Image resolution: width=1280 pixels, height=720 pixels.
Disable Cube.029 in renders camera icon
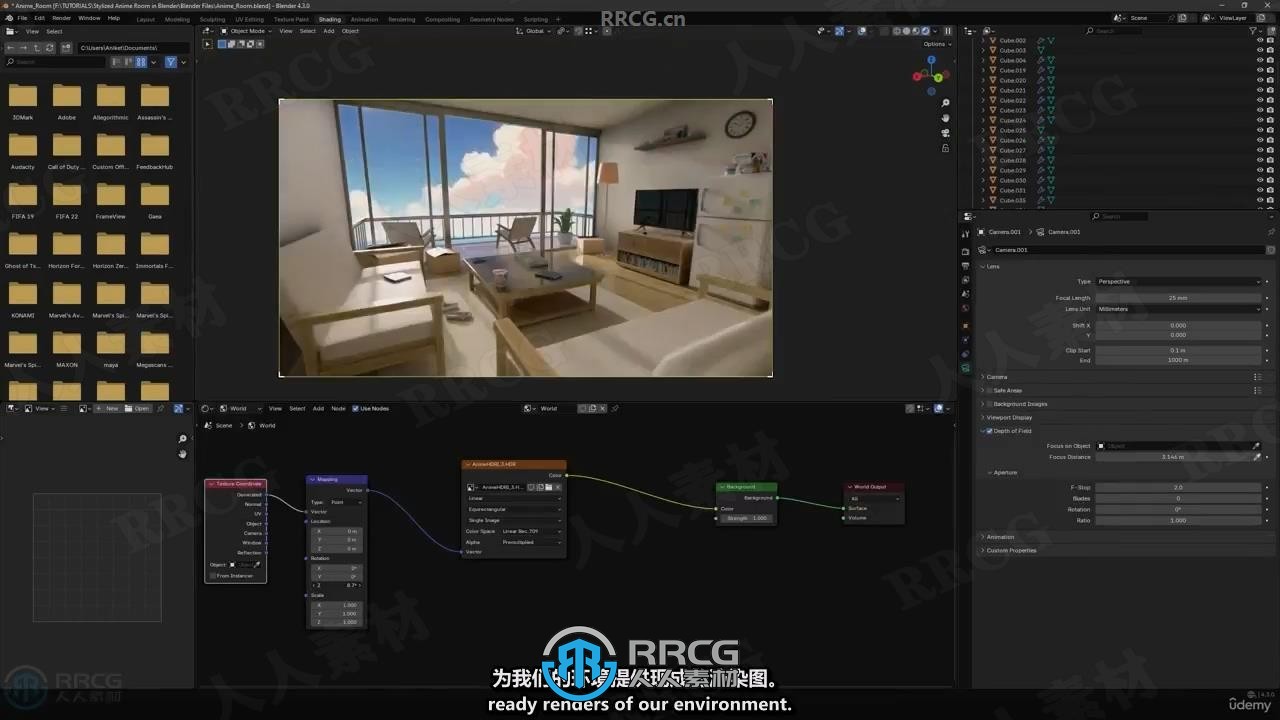click(1270, 170)
